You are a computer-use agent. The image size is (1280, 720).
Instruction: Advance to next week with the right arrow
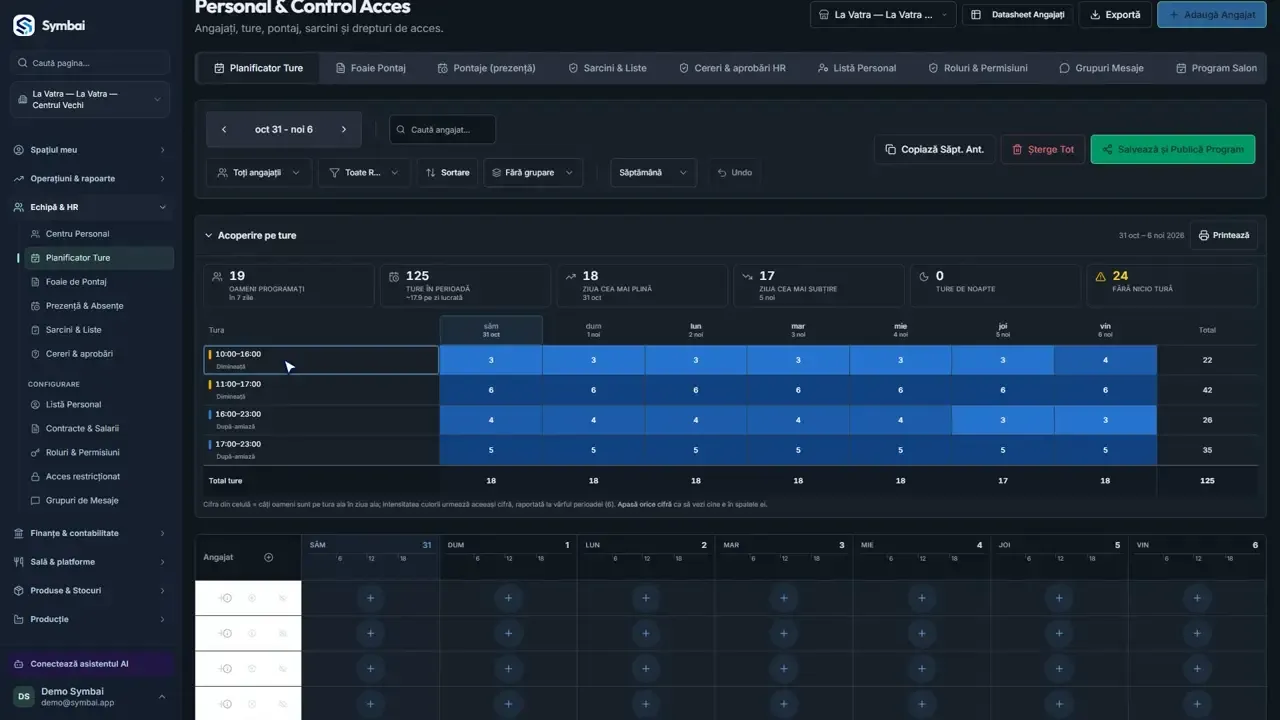344,129
